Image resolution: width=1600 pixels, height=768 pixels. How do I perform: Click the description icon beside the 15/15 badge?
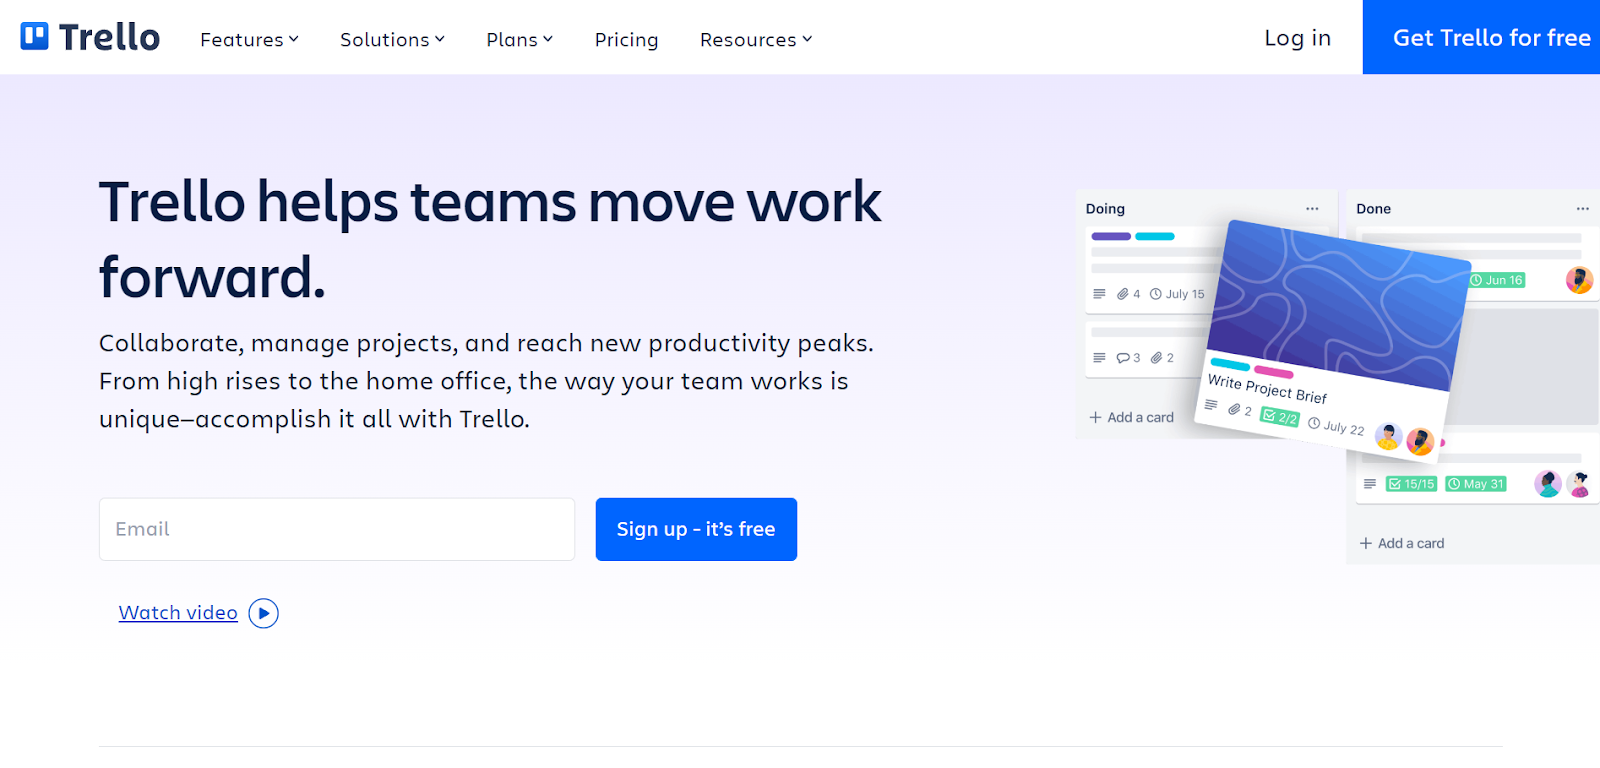1370,484
